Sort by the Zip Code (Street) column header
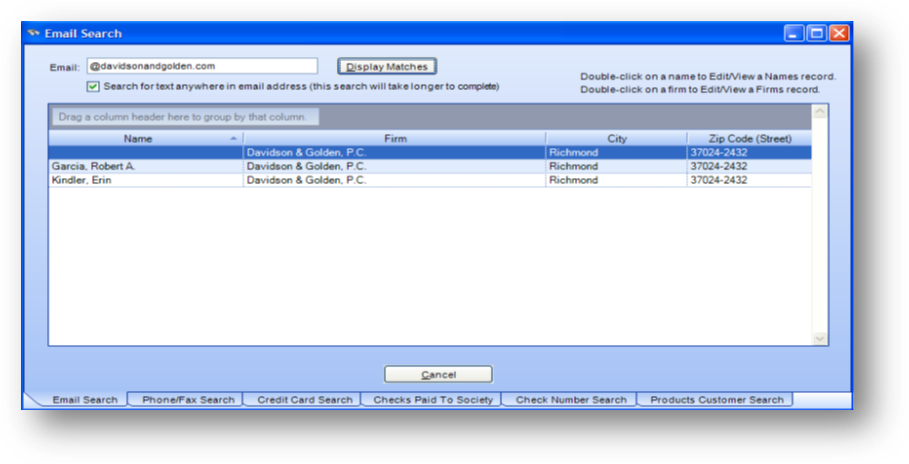909x464 pixels. (x=750, y=139)
